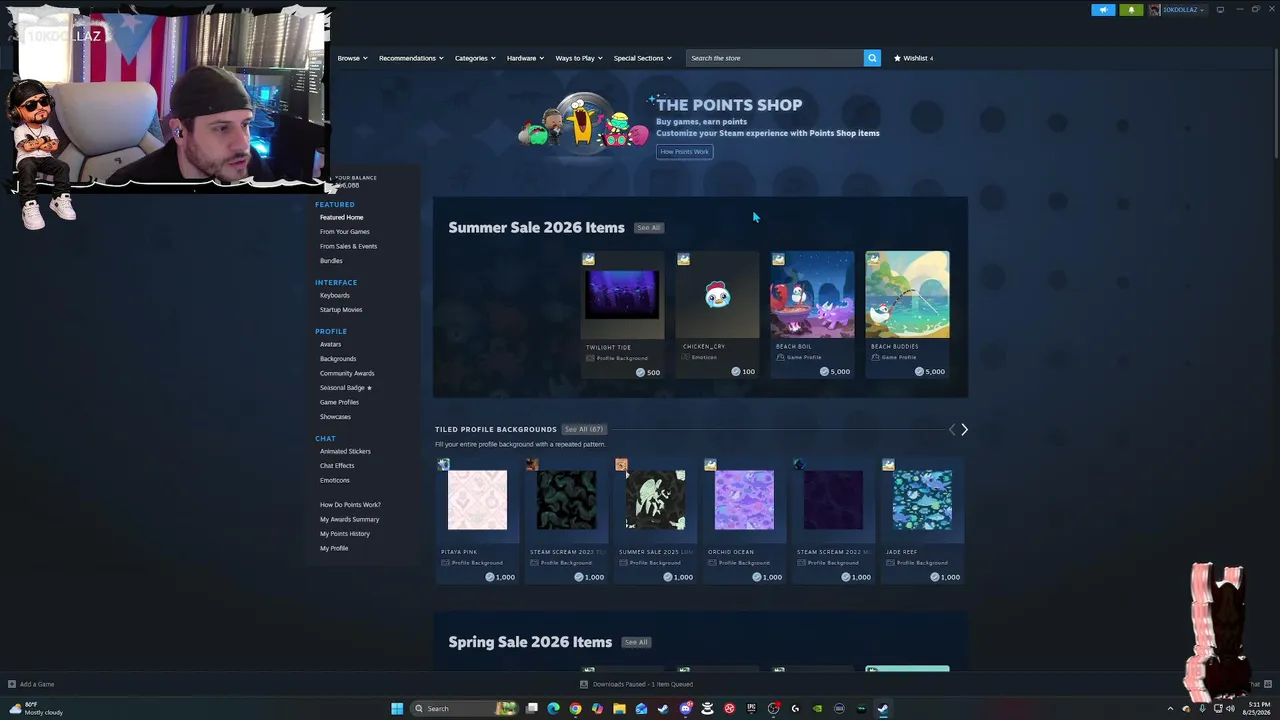Screen dimensions: 1280x720
Task: Select the Pitaya Pink background swatch
Action: click(477, 500)
